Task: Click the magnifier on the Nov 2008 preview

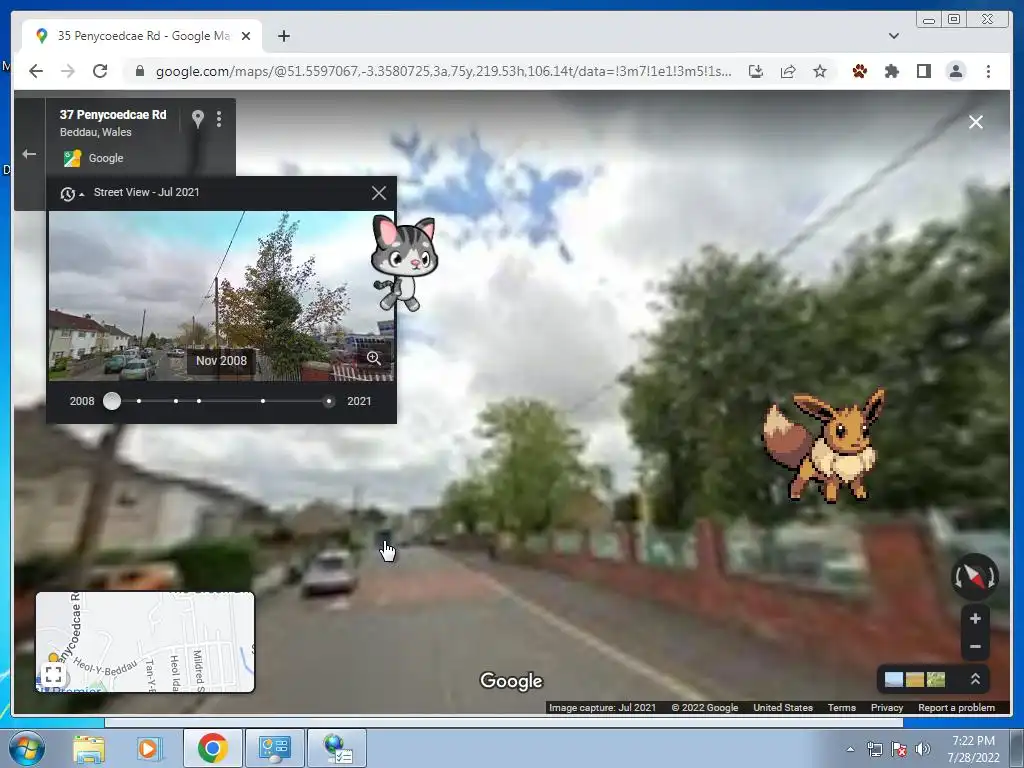Action: click(x=374, y=358)
